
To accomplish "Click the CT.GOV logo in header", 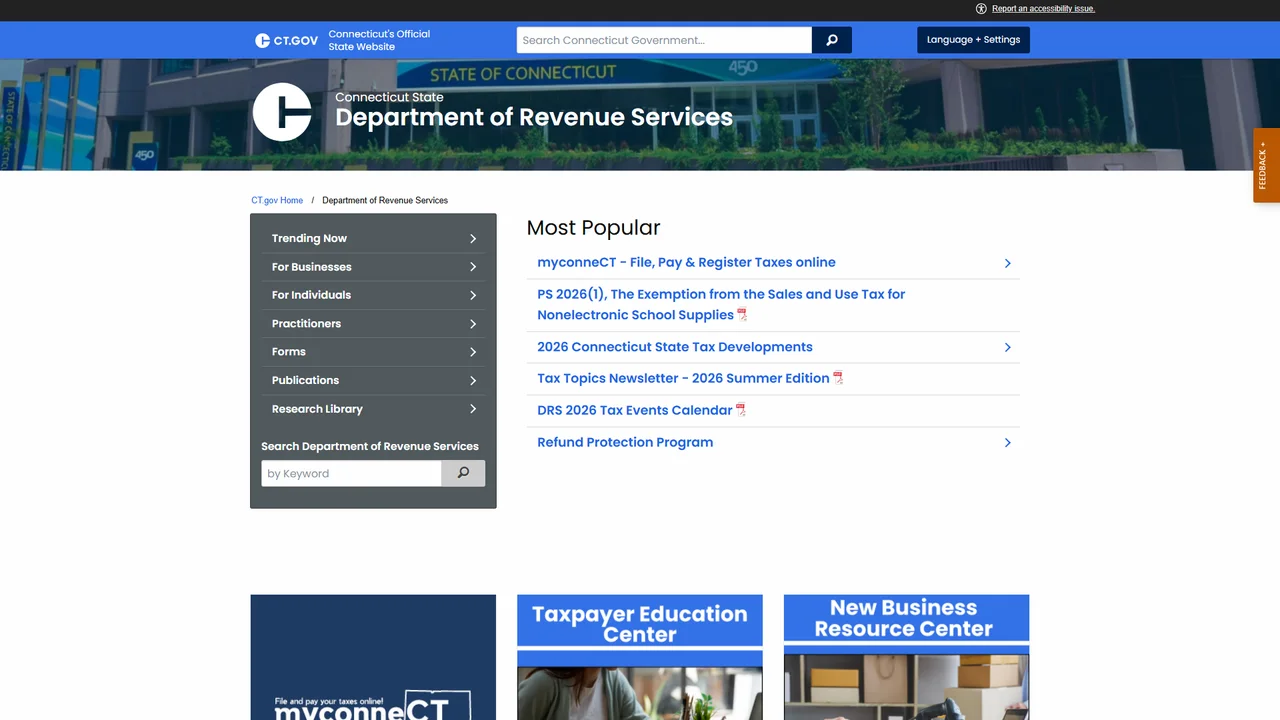I will tap(287, 40).
